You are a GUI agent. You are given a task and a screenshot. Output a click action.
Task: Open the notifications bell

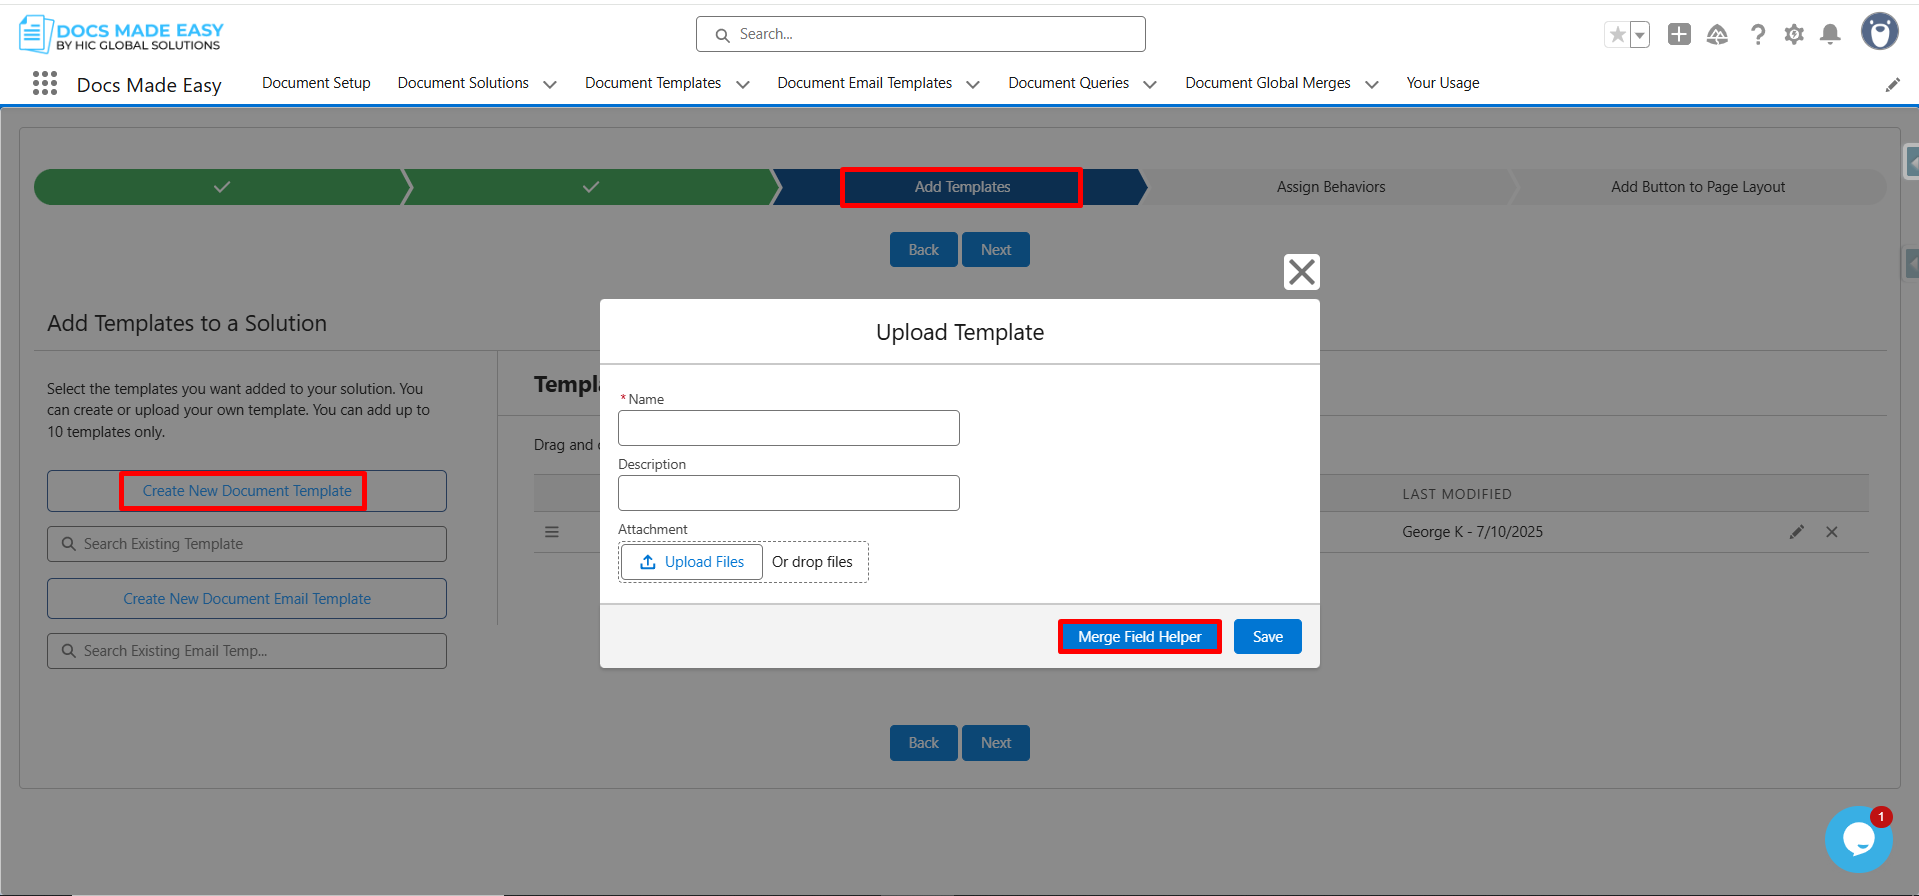click(x=1830, y=35)
